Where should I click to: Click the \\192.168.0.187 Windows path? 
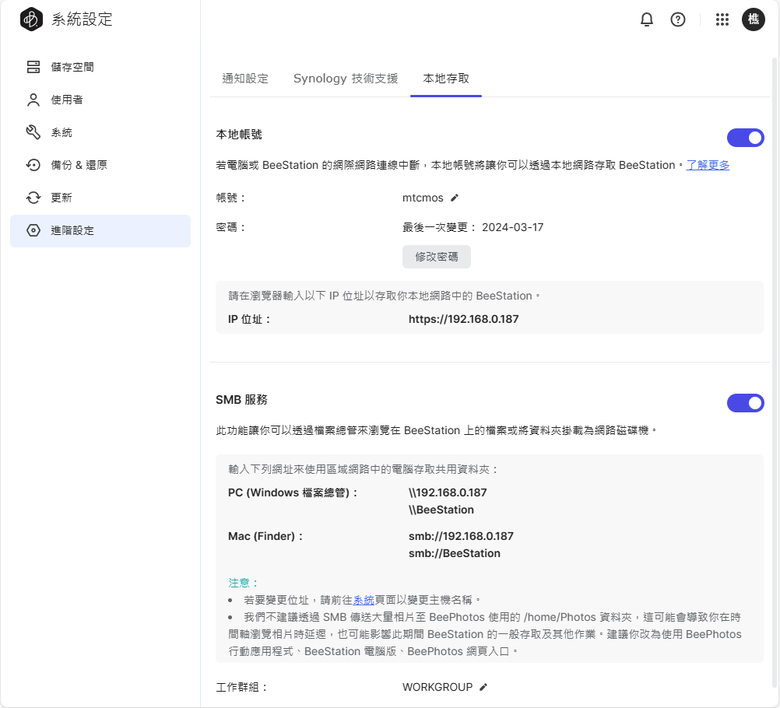coord(448,493)
